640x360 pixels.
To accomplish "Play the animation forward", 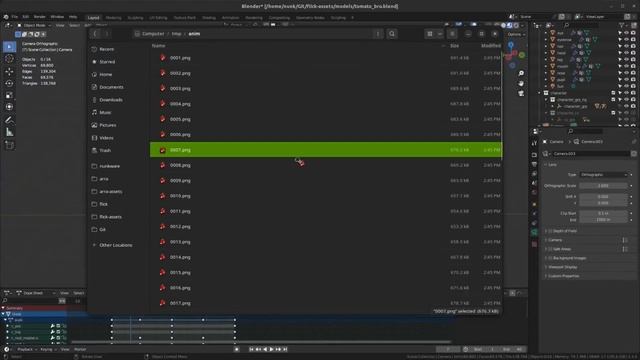I will click(271, 349).
